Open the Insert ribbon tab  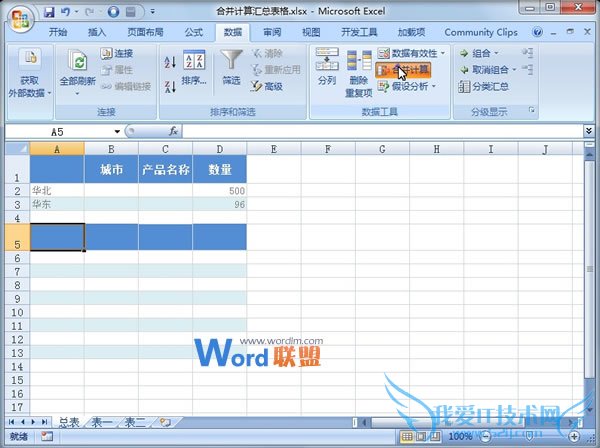pos(97,32)
